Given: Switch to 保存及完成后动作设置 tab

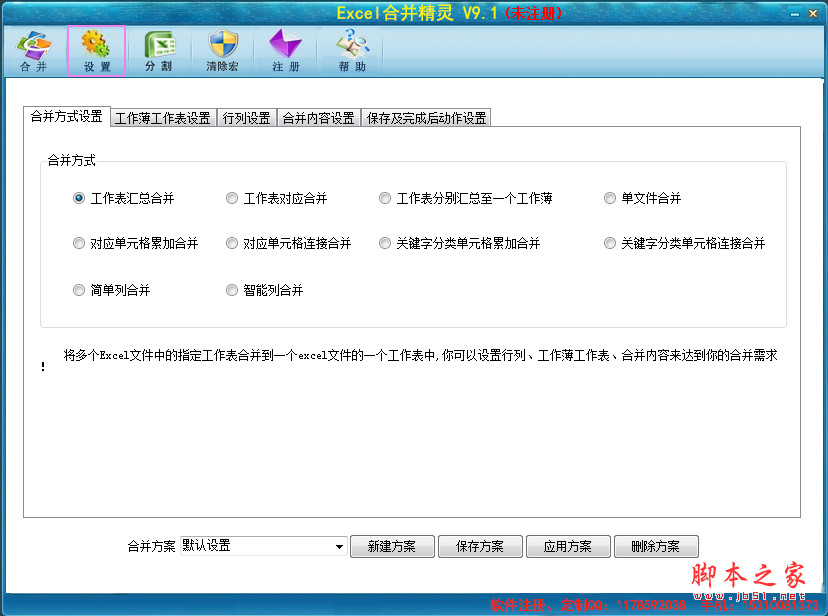Looking at the screenshot, I should tap(427, 118).
